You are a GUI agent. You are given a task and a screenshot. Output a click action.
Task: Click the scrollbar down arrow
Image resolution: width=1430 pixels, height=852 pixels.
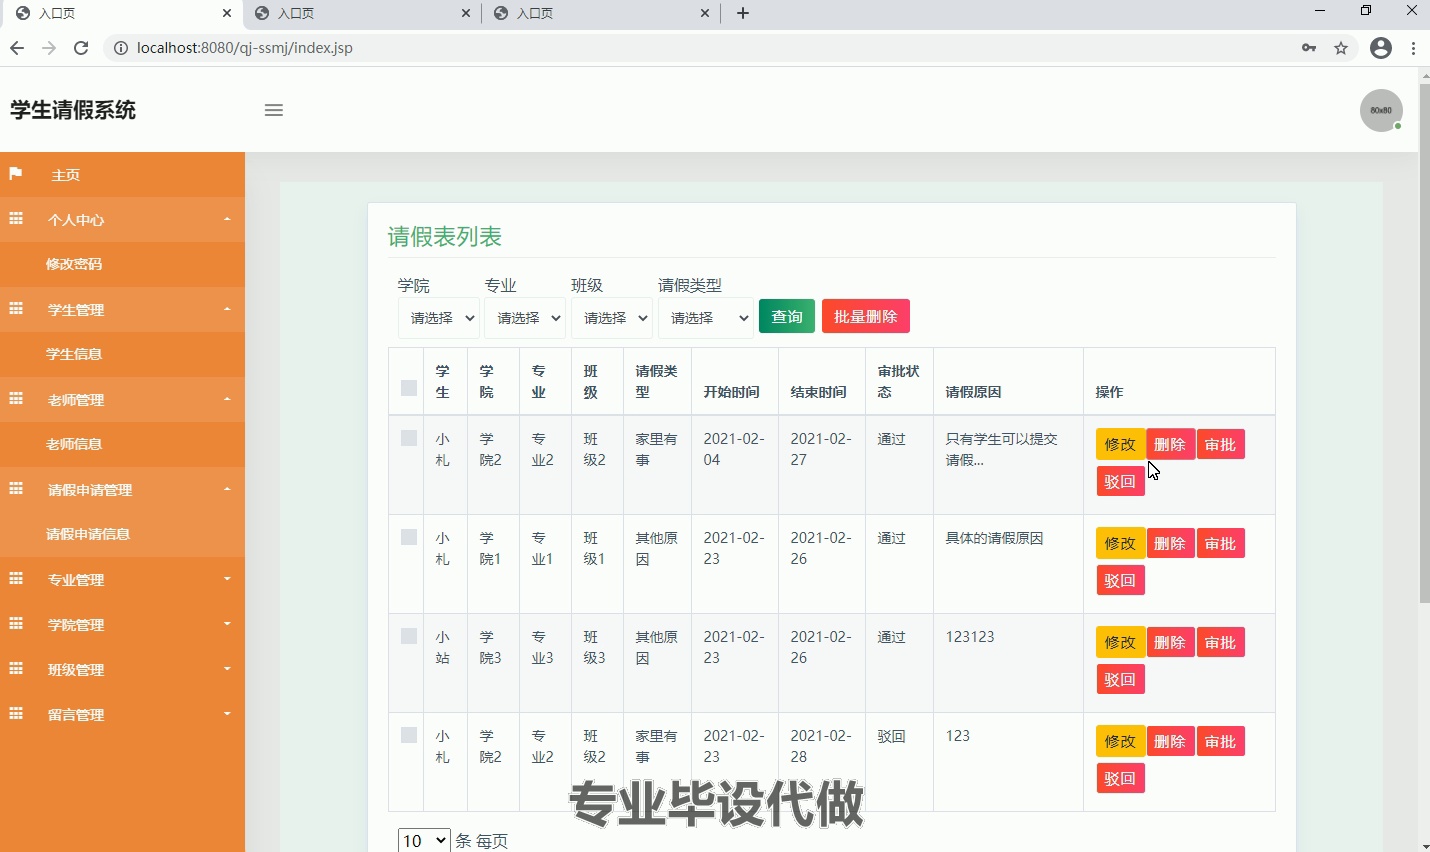point(1424,845)
